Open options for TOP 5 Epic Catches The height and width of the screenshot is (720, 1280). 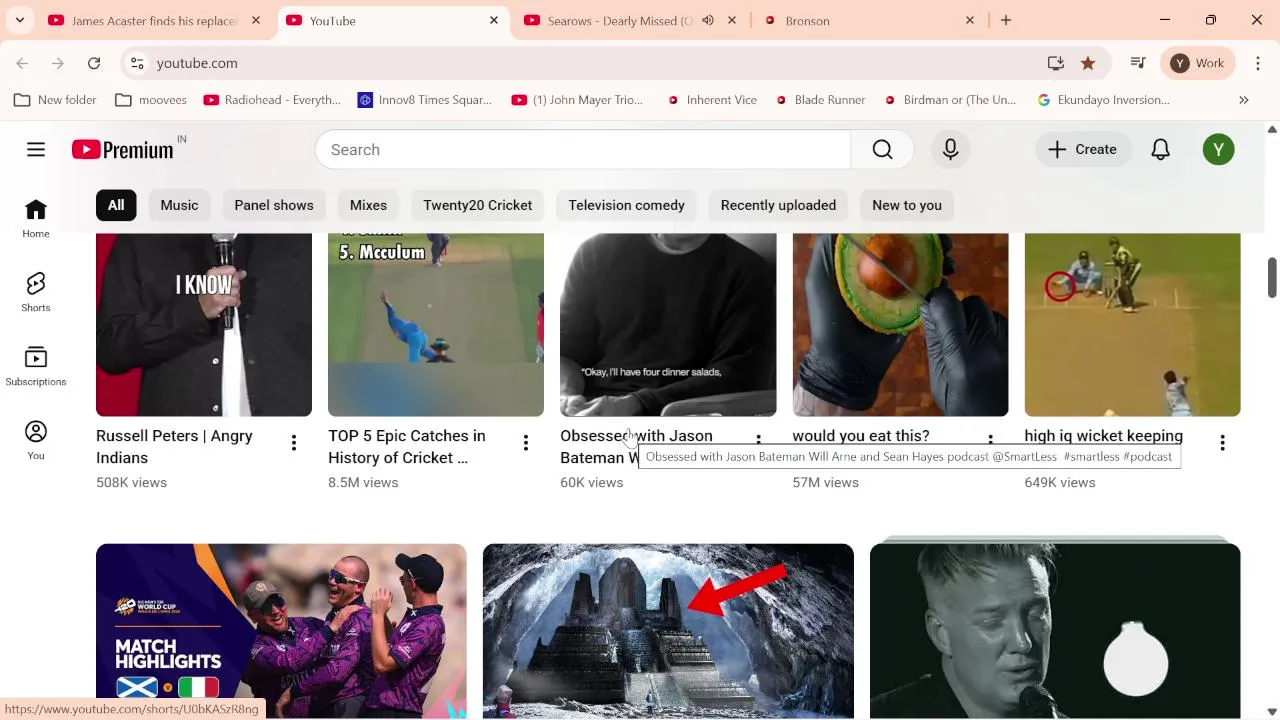point(526,443)
